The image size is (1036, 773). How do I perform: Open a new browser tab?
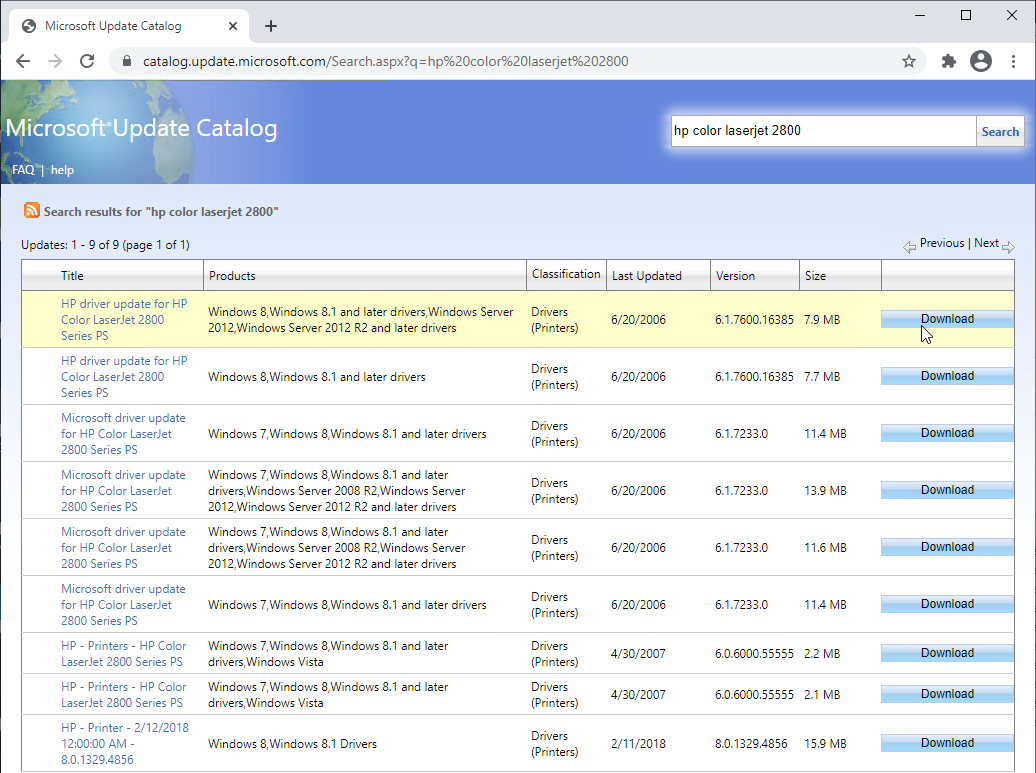tap(271, 26)
